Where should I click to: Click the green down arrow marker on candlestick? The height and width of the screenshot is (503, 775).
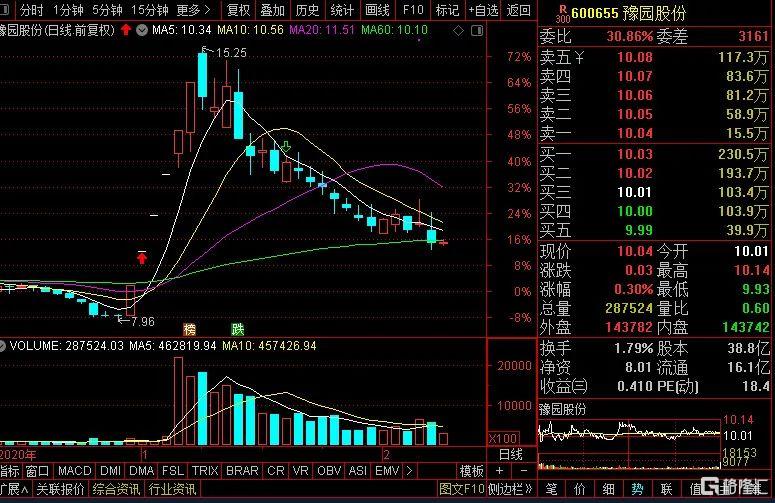(286, 146)
